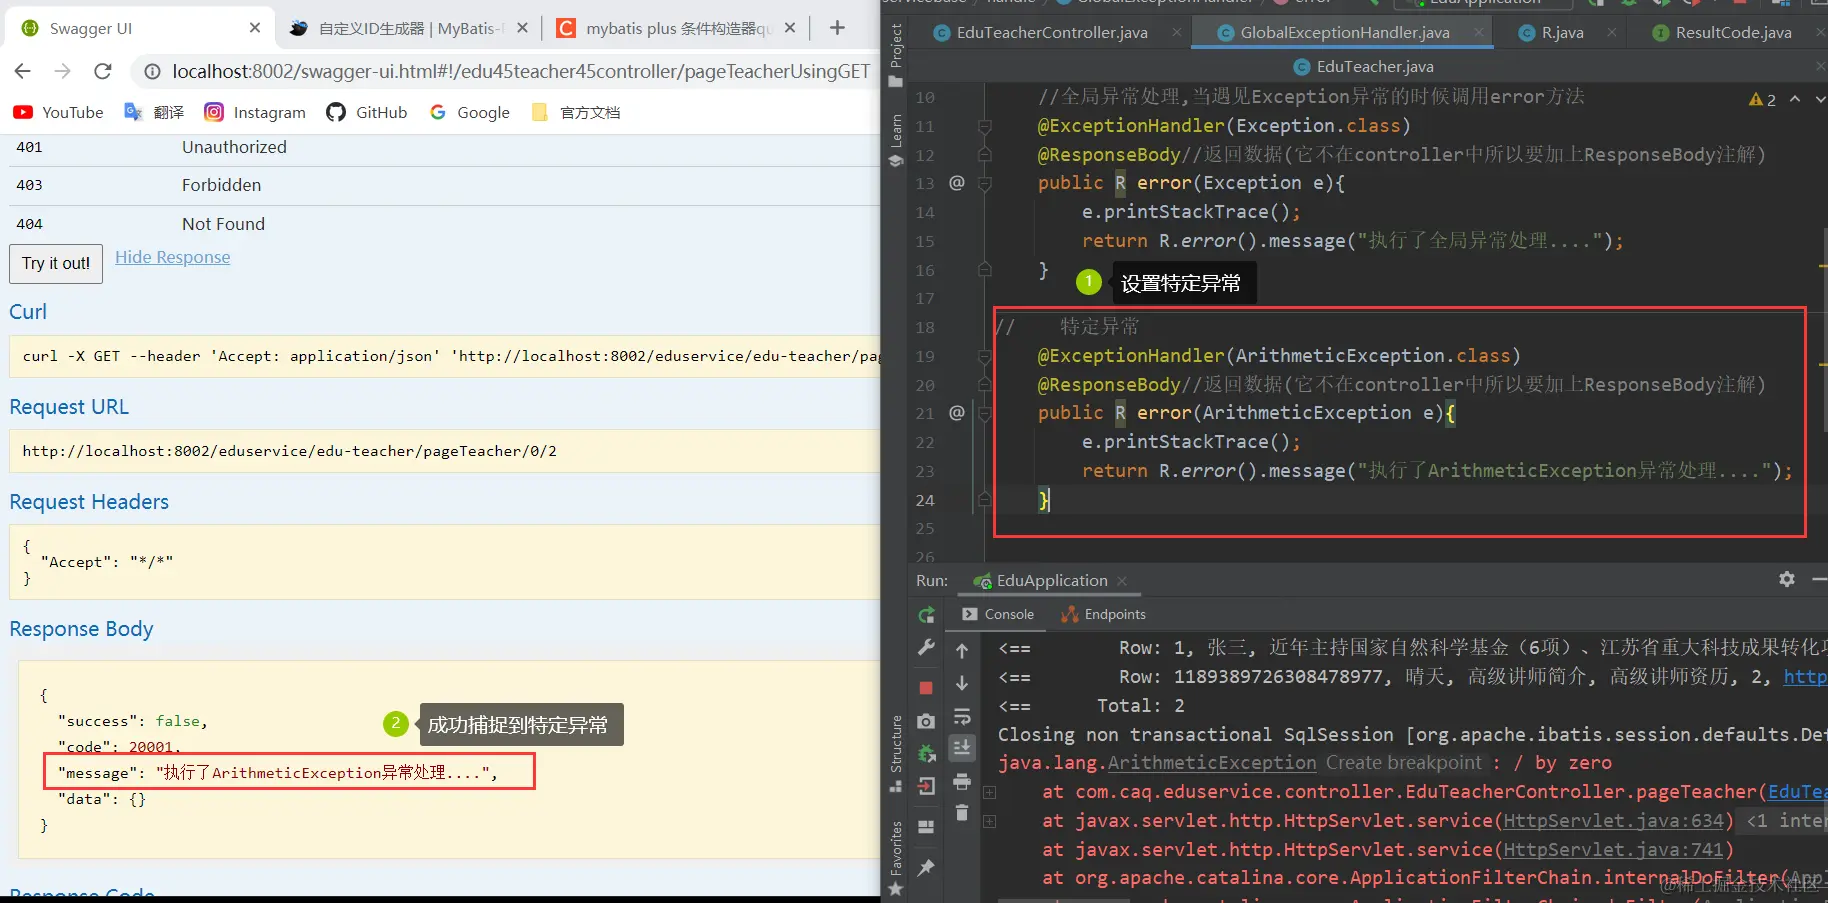Open the Structure tool window
This screenshot has width=1828, height=903.
tap(896, 754)
